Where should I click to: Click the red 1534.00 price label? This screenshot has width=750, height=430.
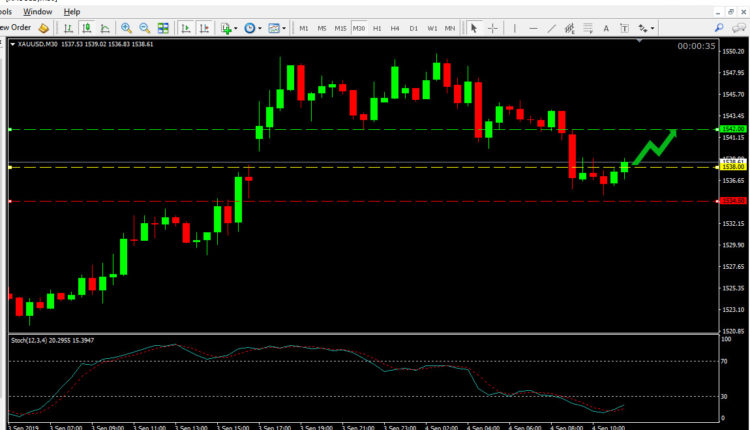[x=733, y=201]
